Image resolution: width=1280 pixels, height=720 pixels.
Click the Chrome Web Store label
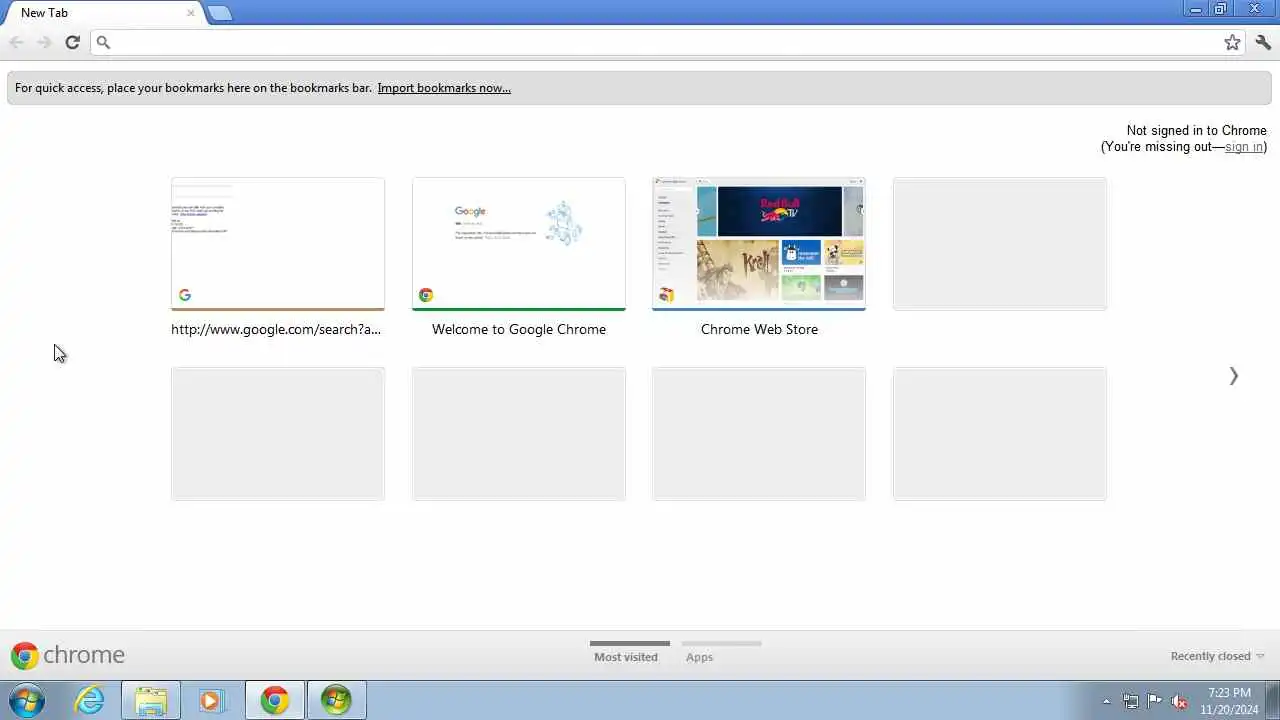tap(759, 329)
